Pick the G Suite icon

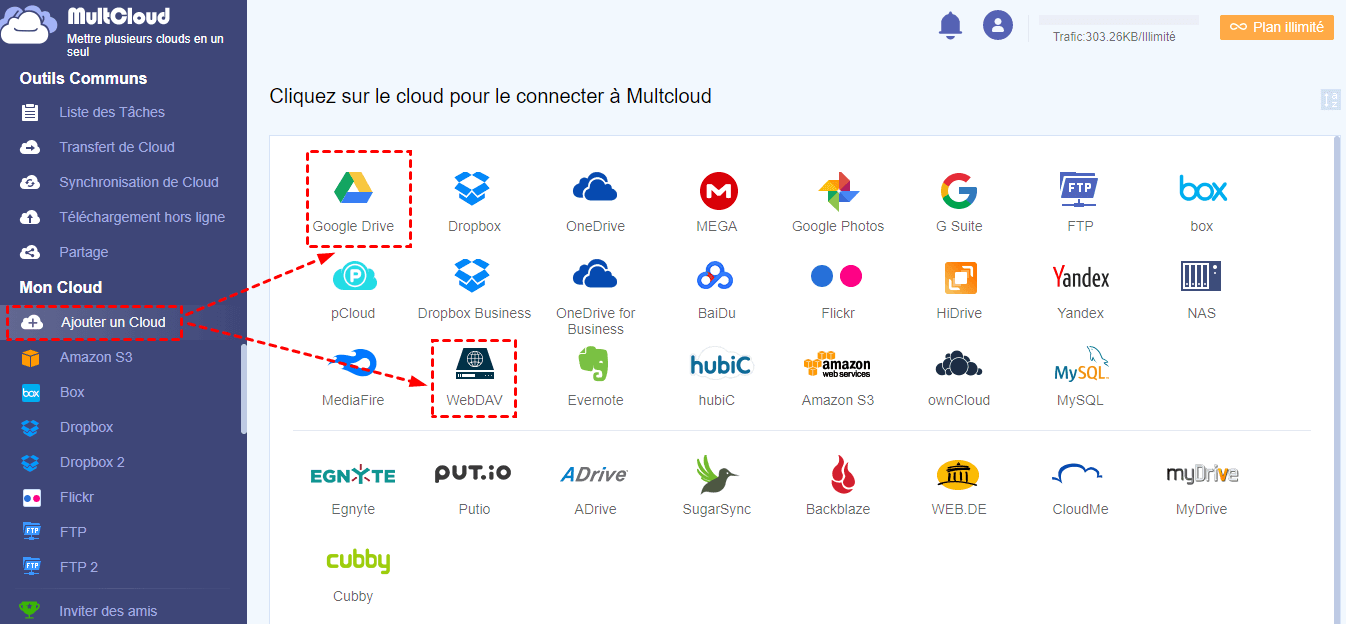coord(959,189)
